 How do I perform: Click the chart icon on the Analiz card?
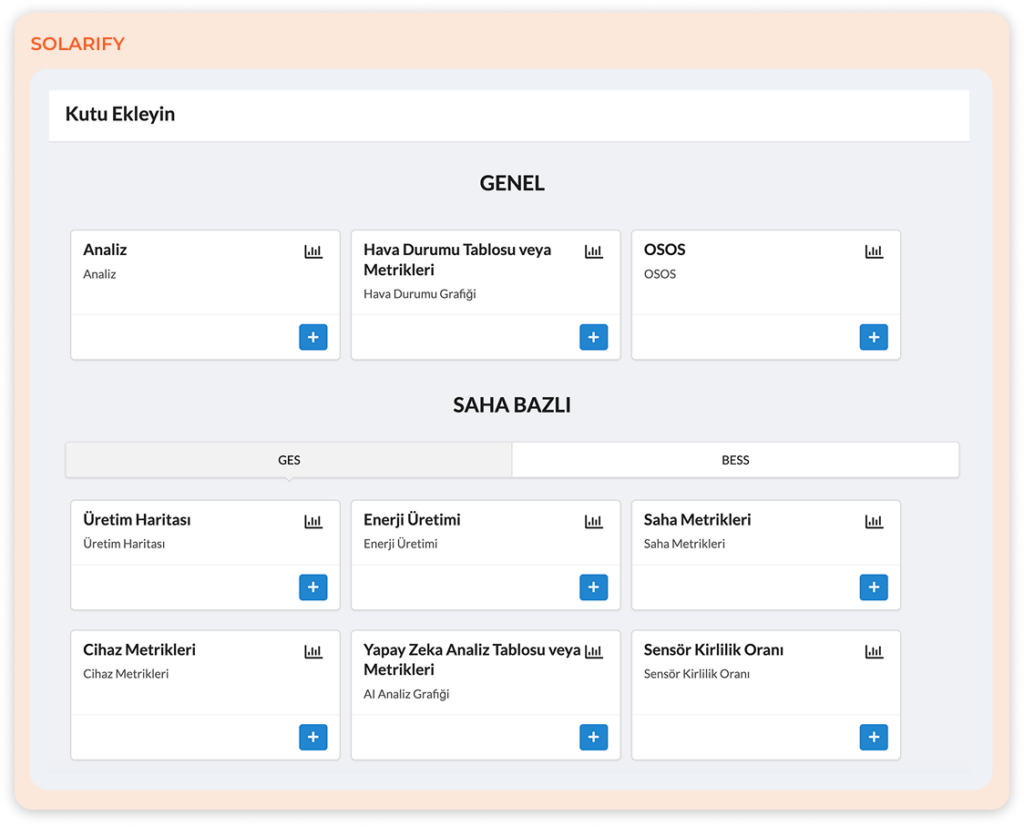313,251
